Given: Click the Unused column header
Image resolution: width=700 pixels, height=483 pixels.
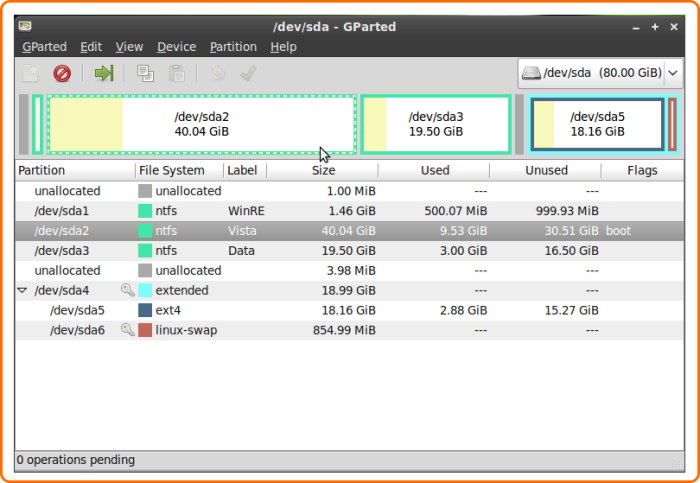Looking at the screenshot, I should tap(546, 171).
